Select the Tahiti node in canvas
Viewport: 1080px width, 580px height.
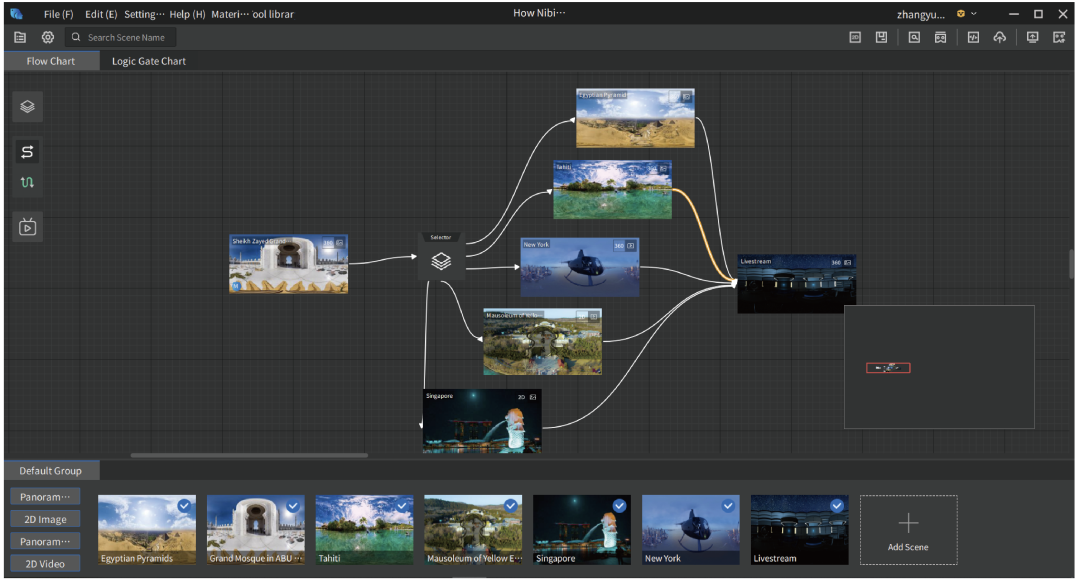612,190
